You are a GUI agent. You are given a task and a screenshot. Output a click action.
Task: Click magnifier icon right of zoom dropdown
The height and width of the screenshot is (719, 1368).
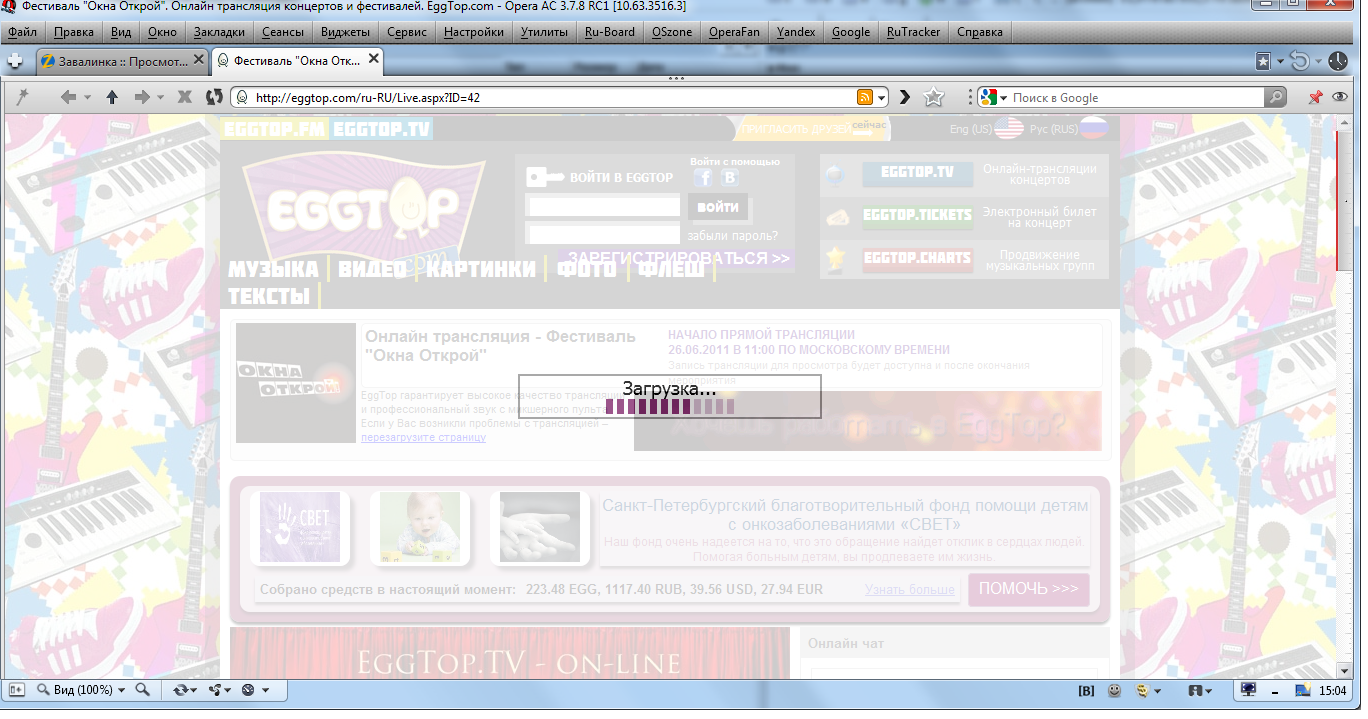tap(142, 690)
